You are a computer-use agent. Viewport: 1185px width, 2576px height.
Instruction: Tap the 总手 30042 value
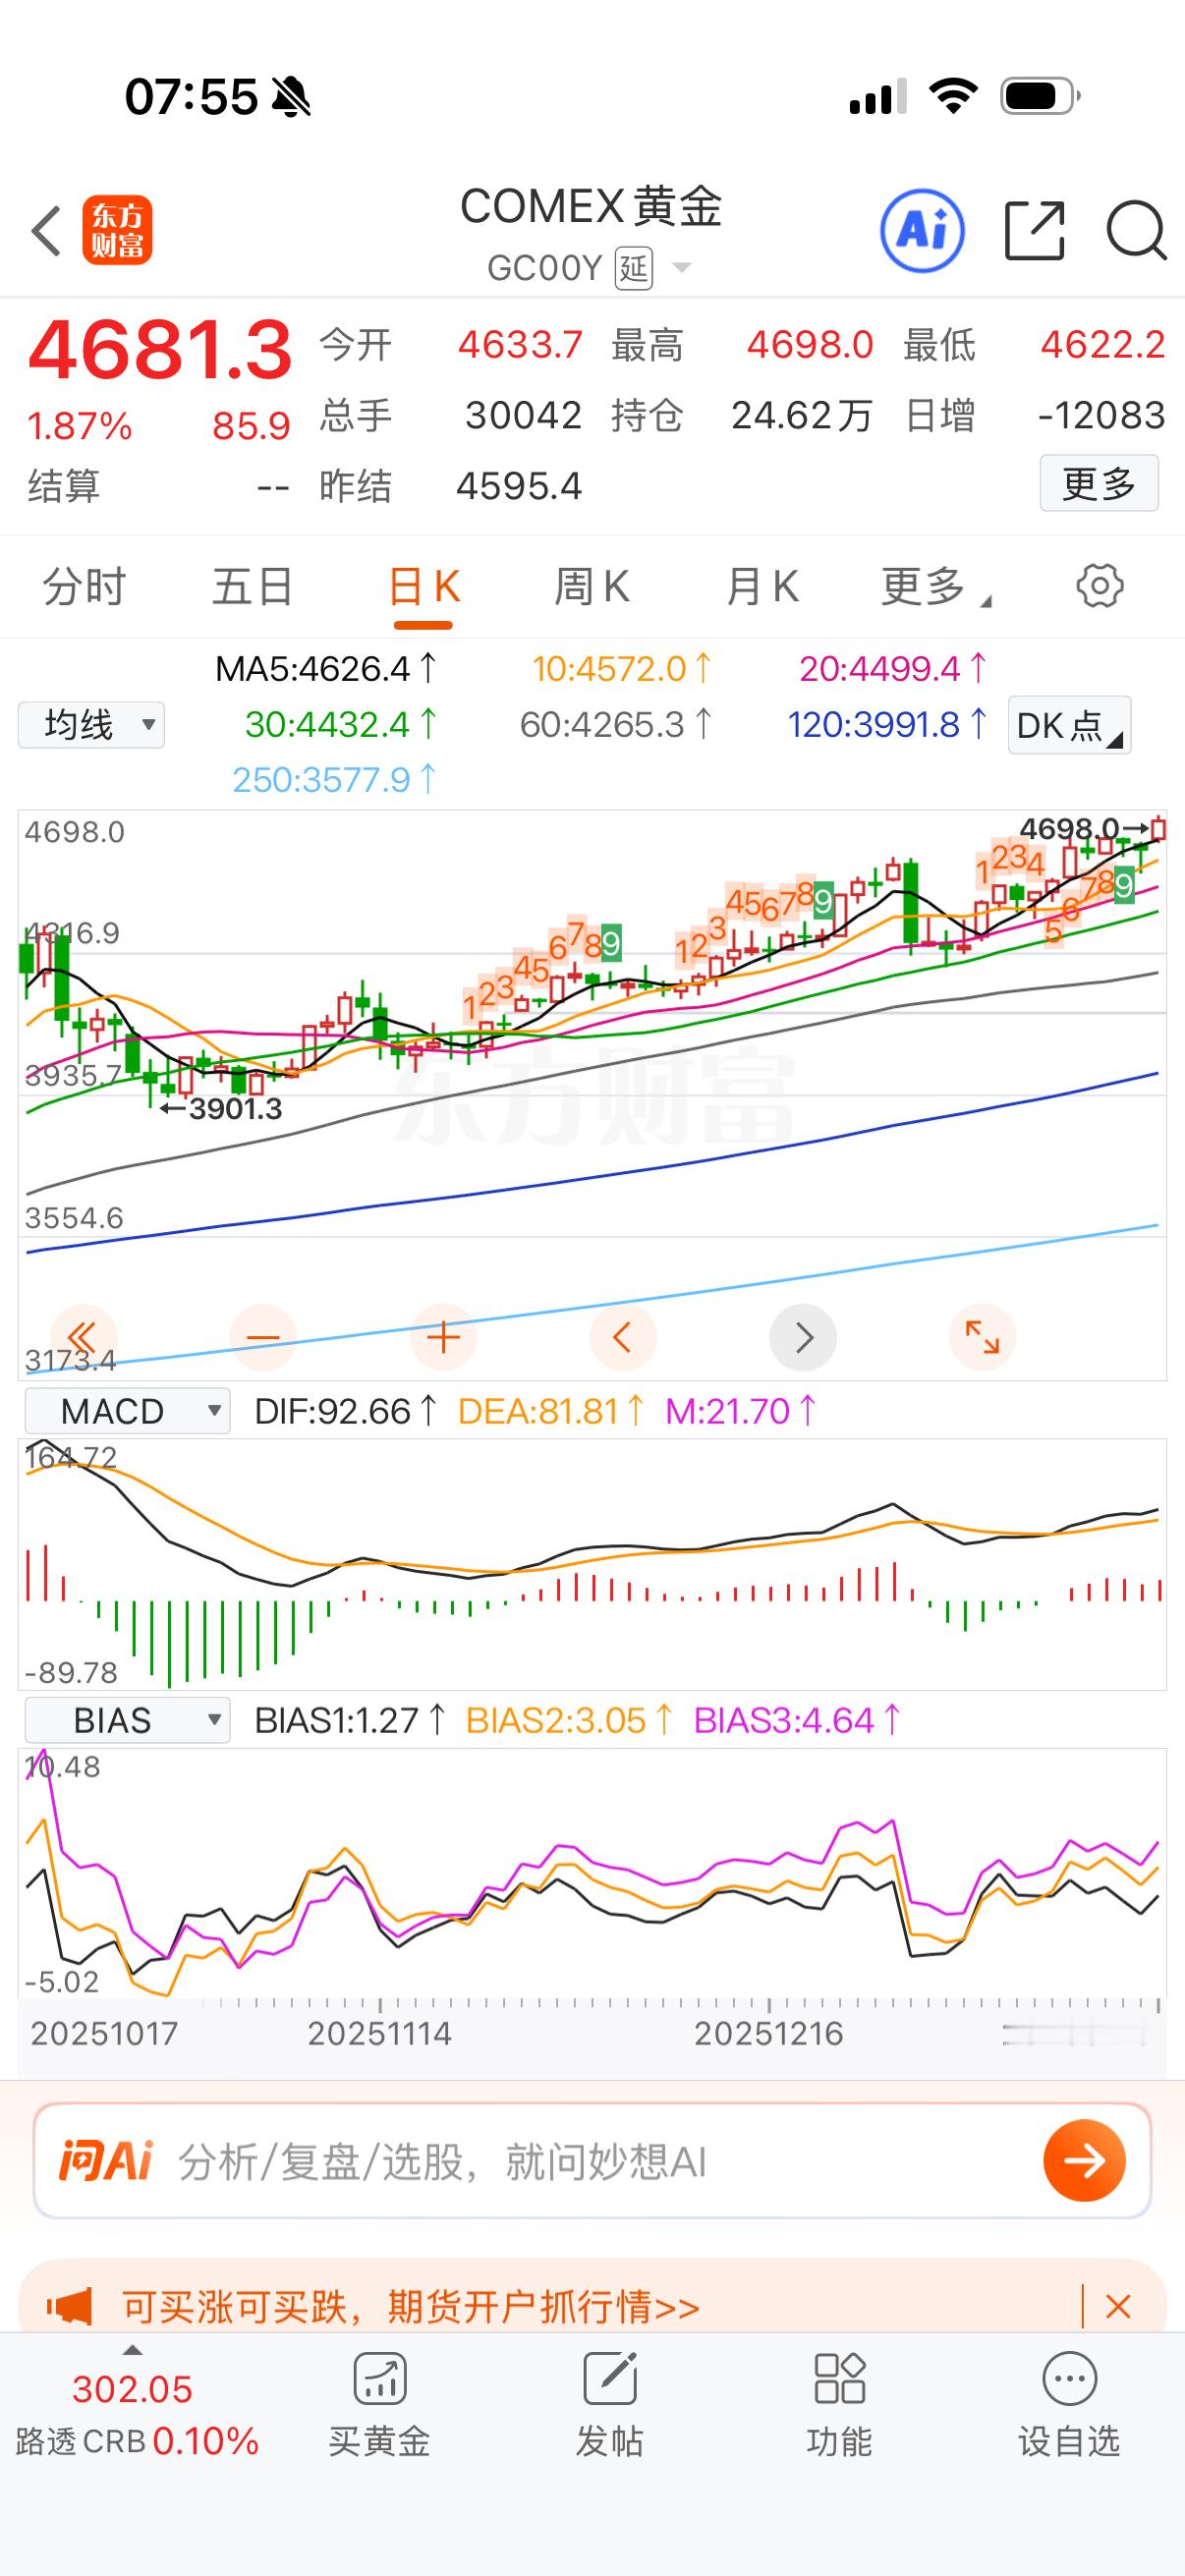[x=523, y=415]
